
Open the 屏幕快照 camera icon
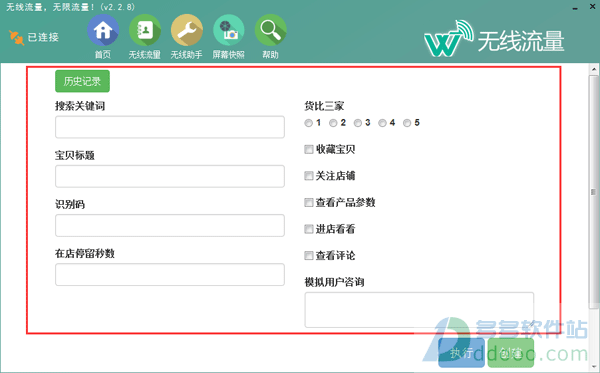228,30
